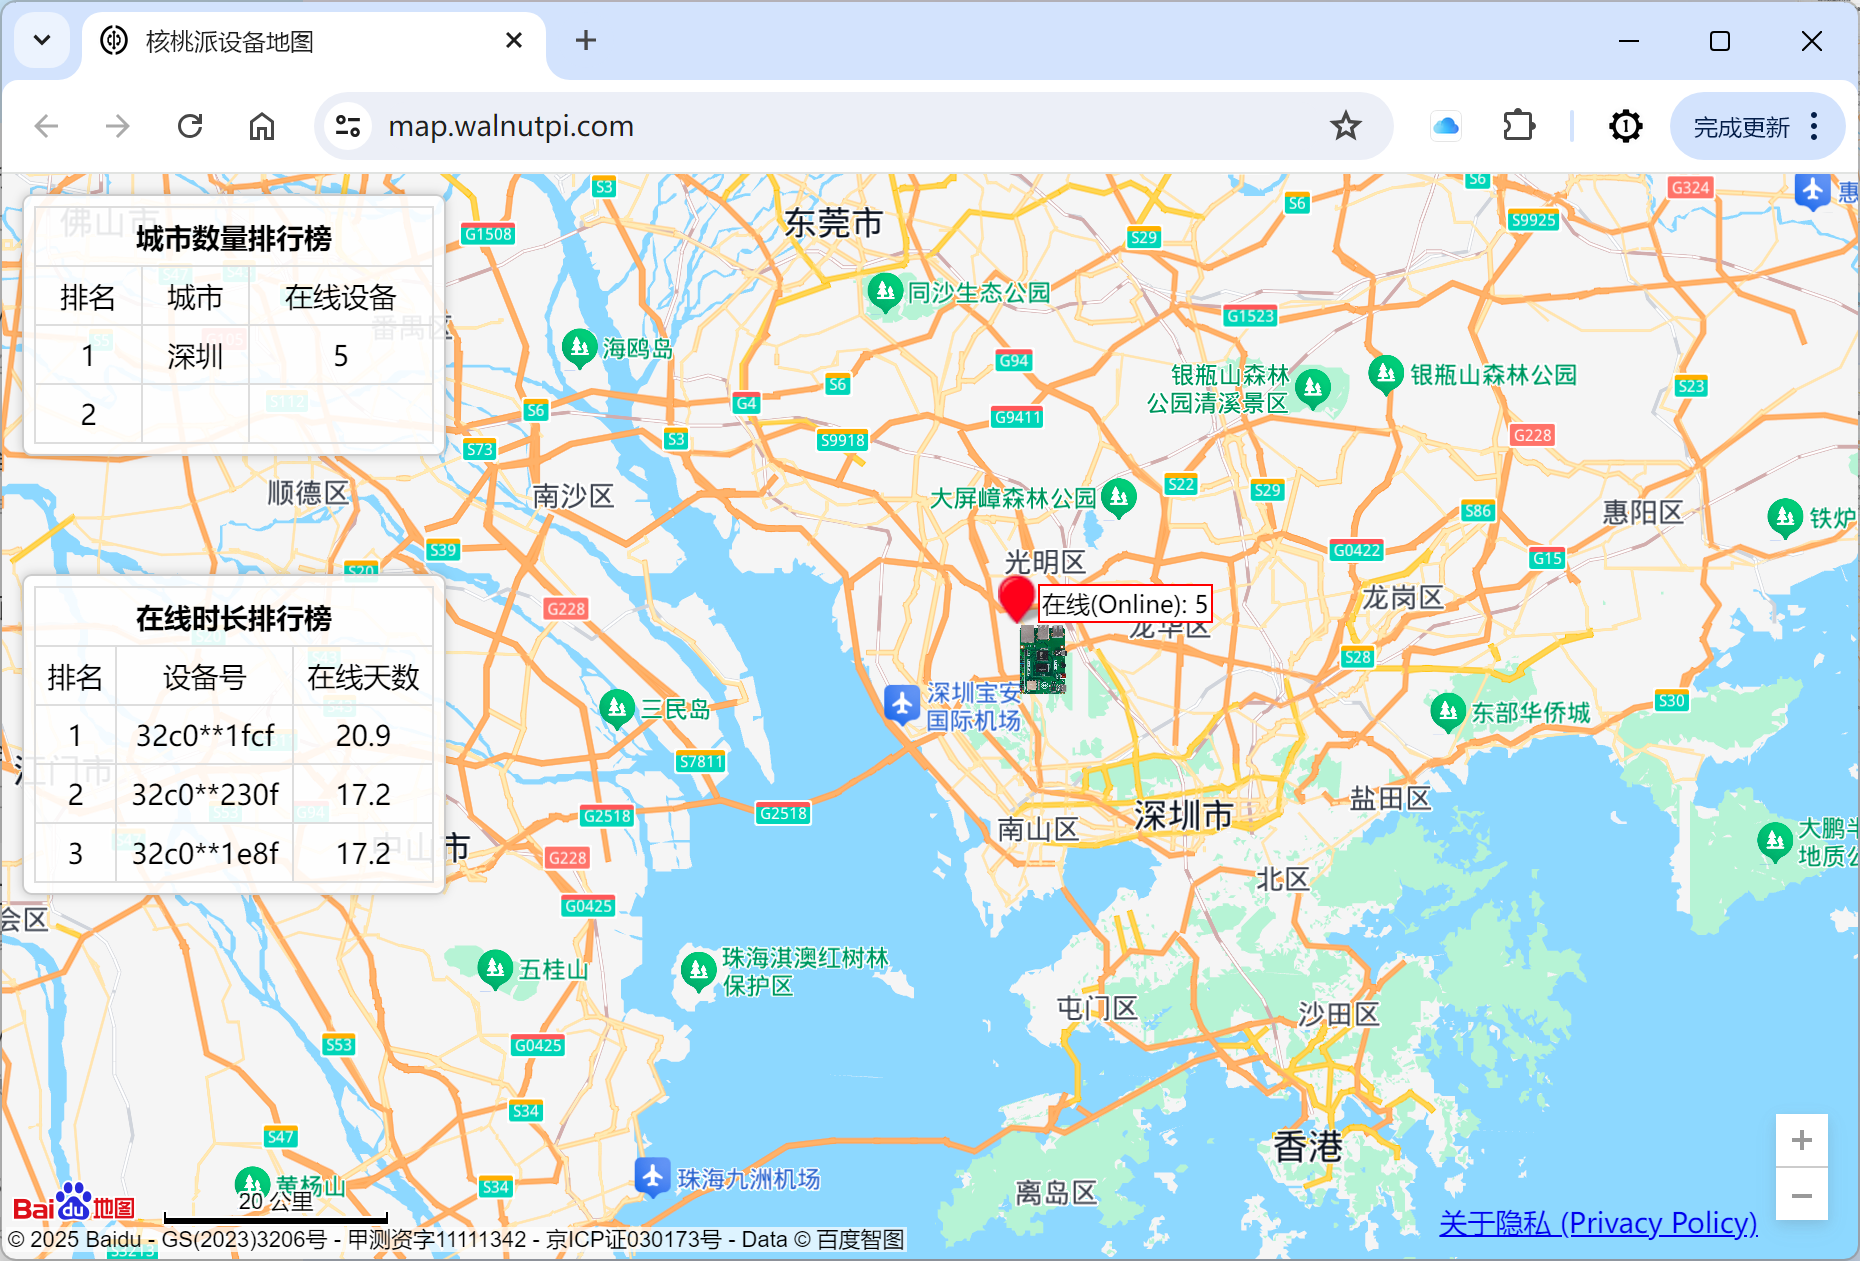Click the Baidu 地图 logo
Image resolution: width=1860 pixels, height=1261 pixels.
74,1203
